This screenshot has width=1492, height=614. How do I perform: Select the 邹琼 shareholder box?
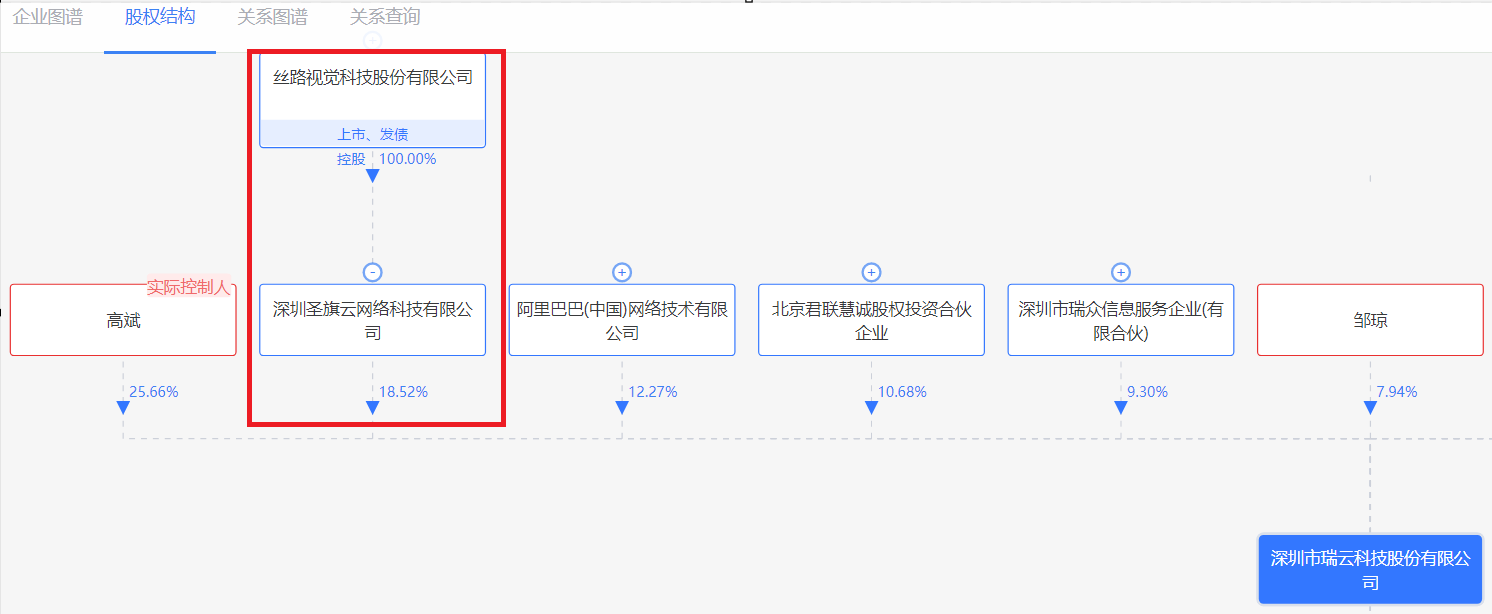point(1369,319)
